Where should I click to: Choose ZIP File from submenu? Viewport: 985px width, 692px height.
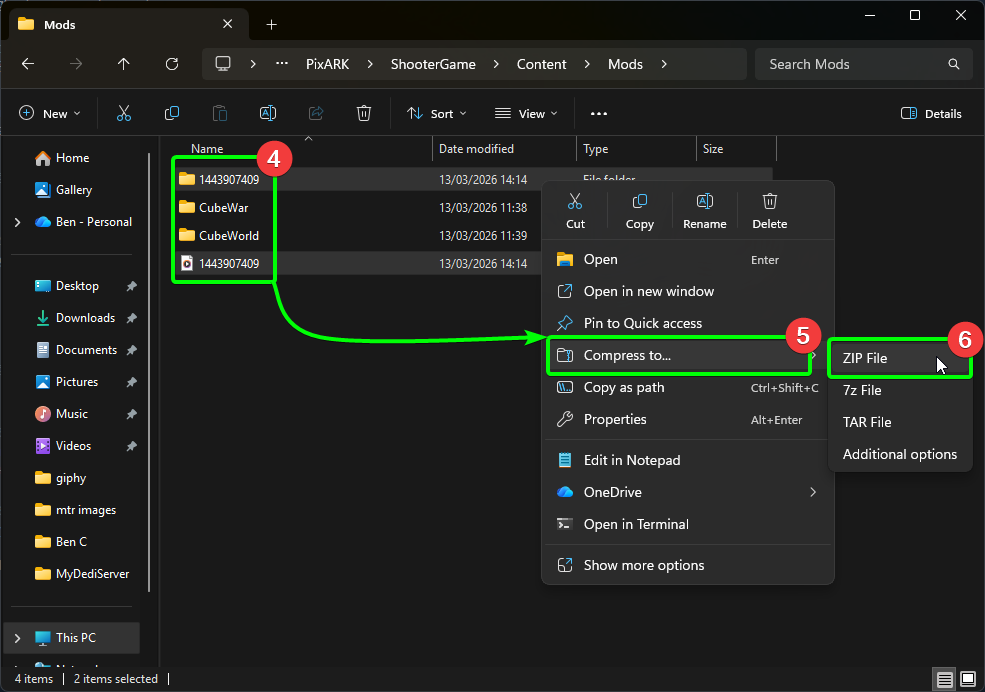pyautogui.click(x=865, y=358)
